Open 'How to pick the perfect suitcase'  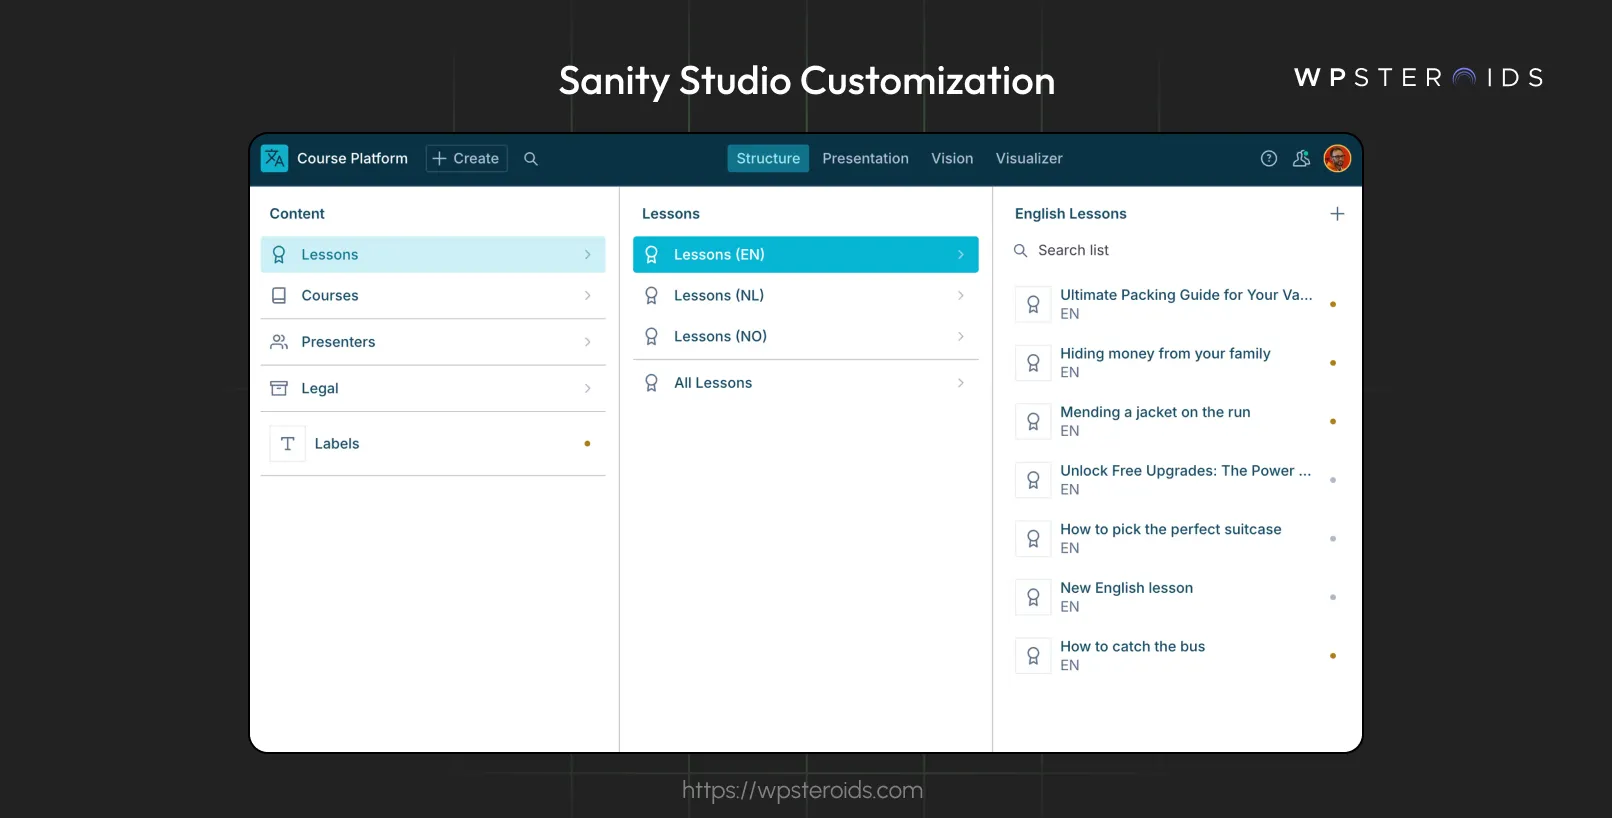[1178, 539]
